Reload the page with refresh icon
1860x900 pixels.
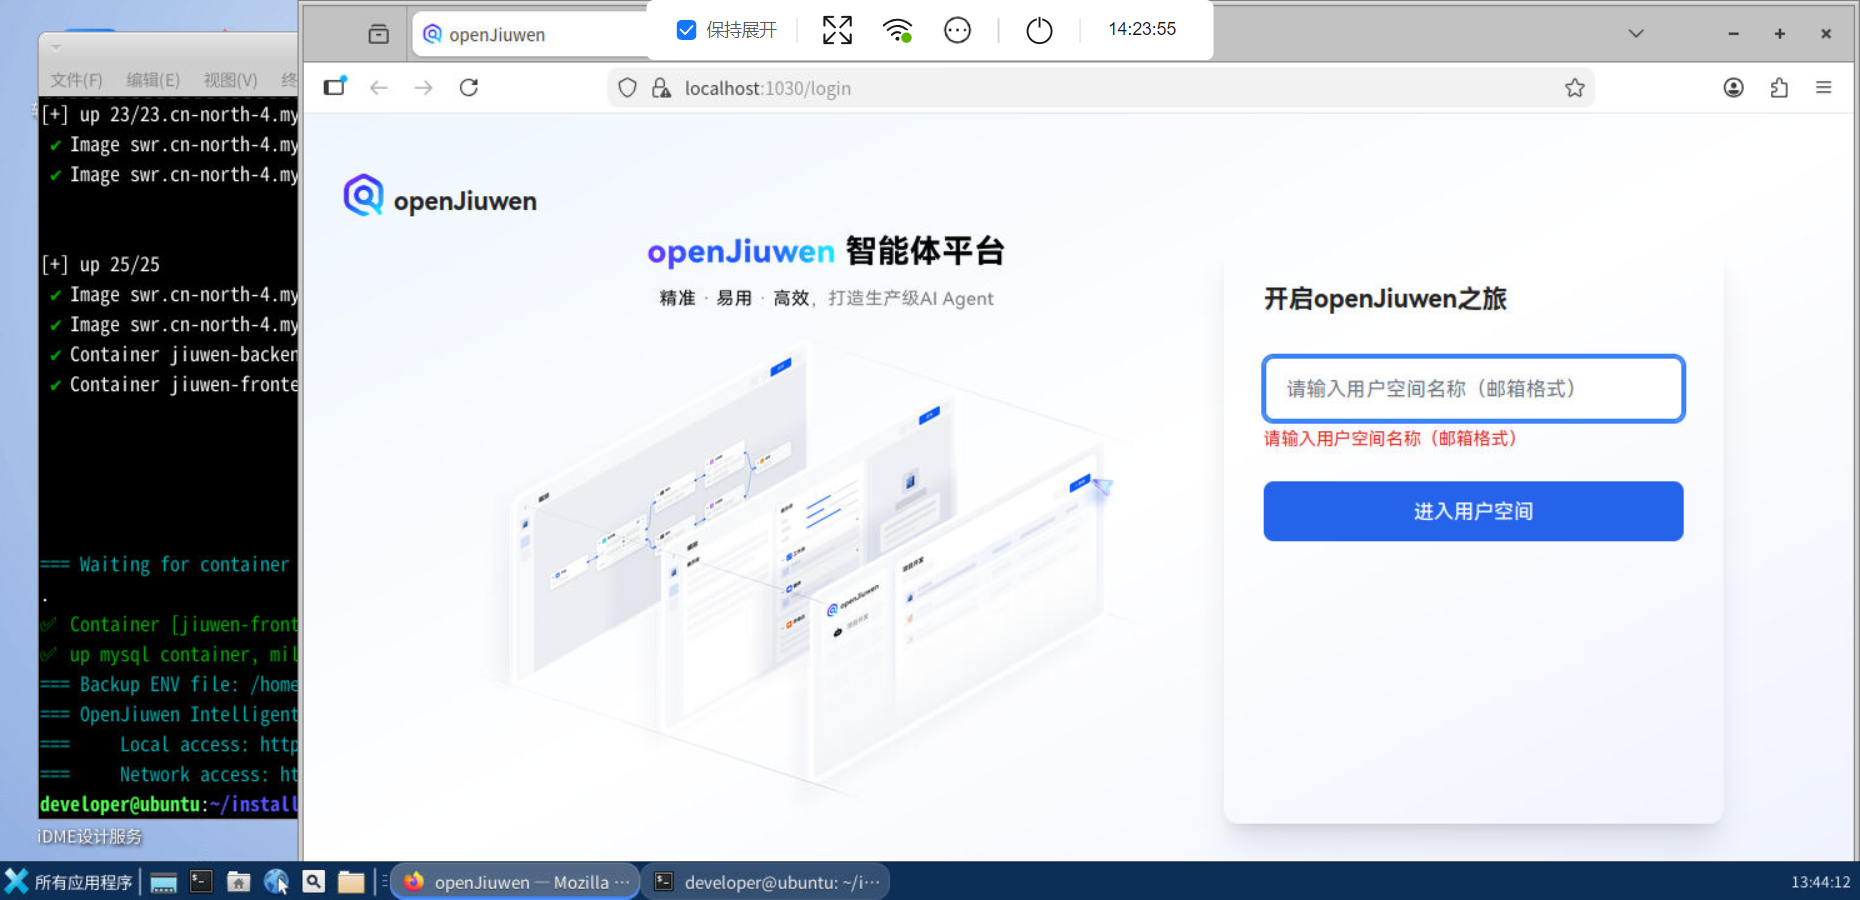(x=469, y=88)
